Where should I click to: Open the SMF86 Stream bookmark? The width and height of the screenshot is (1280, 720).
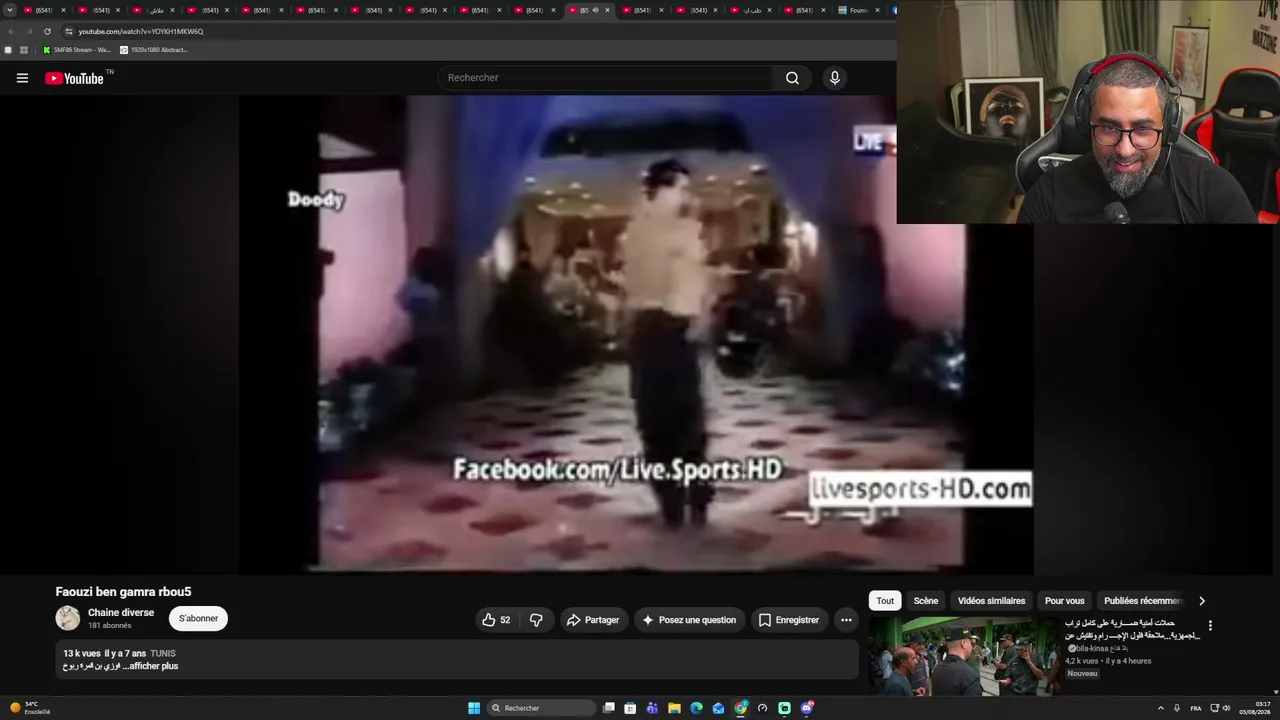point(76,50)
